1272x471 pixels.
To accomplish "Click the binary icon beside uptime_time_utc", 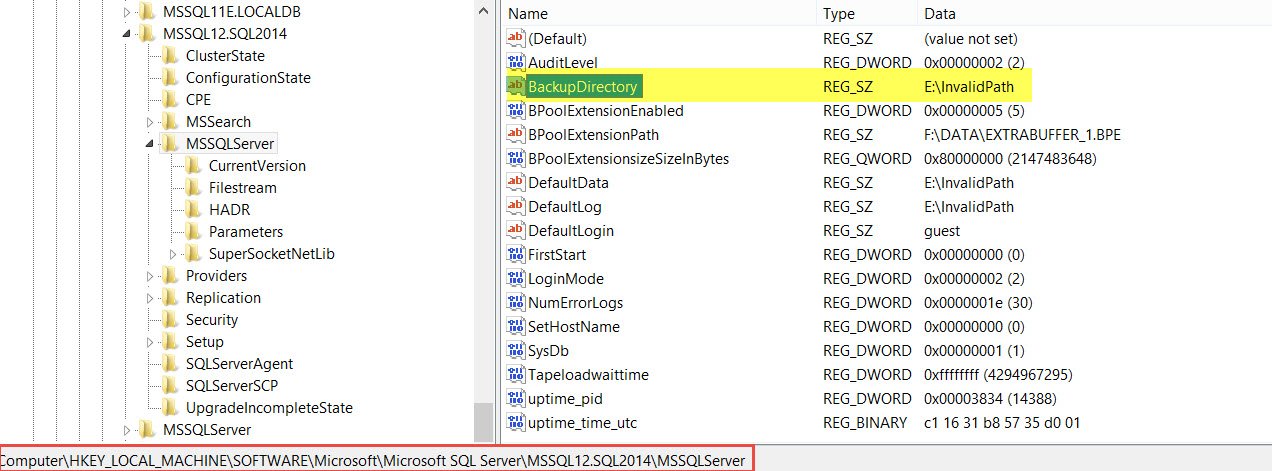I will tap(516, 422).
